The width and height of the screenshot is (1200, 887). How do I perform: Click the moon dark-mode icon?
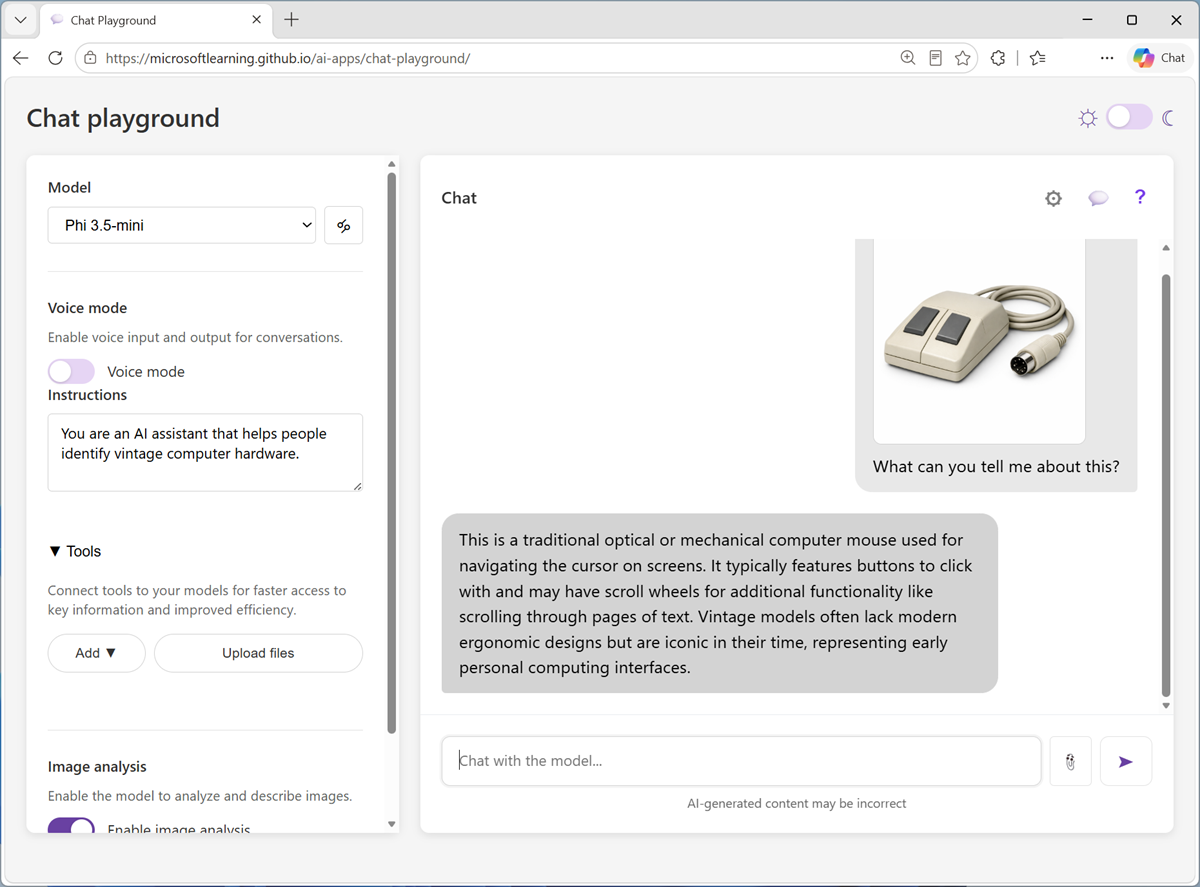pyautogui.click(x=1168, y=118)
